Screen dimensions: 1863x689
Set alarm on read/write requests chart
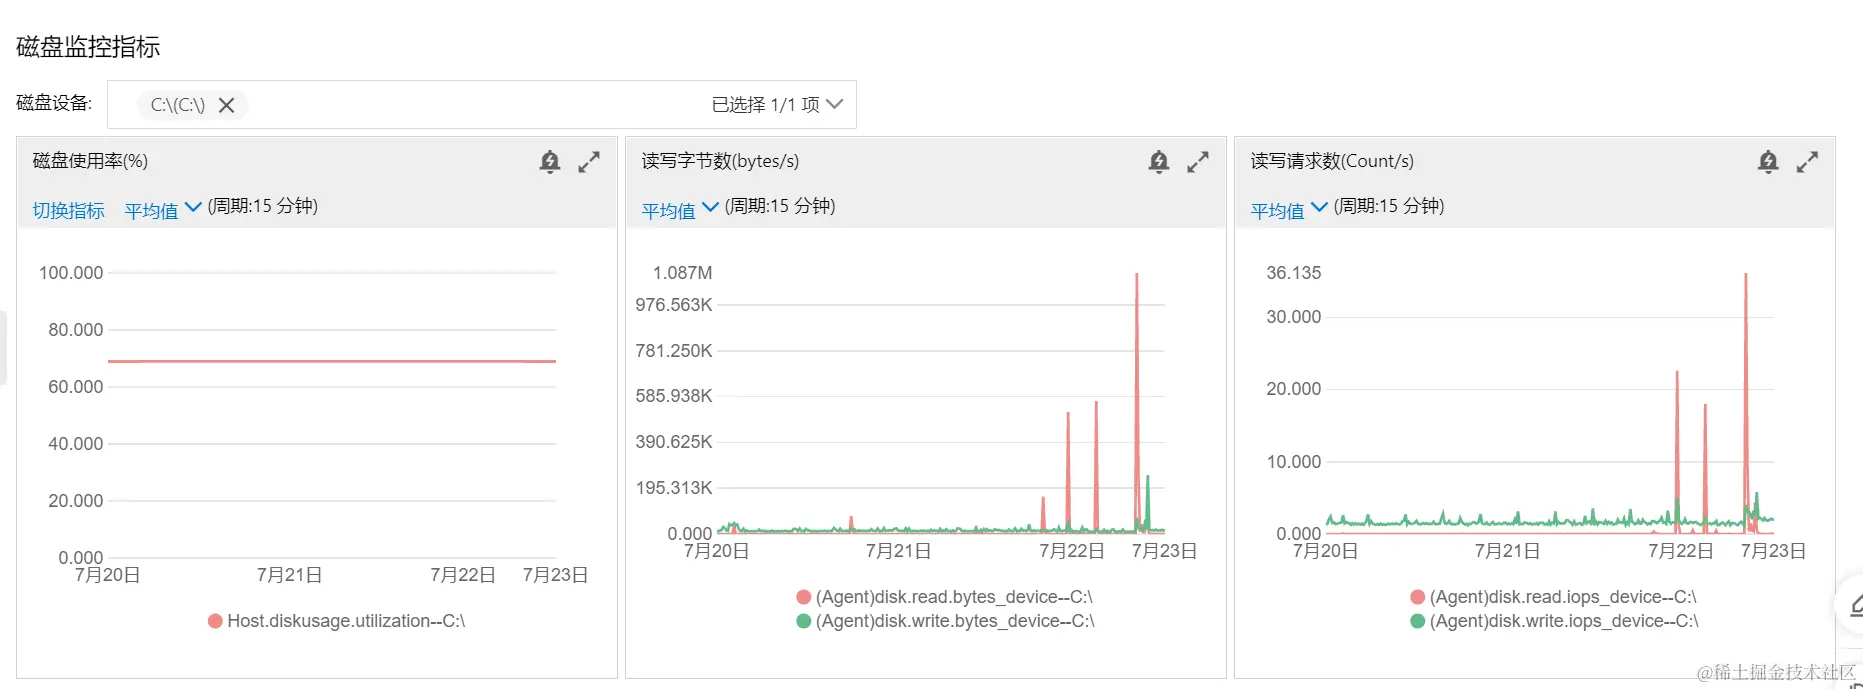pyautogui.click(x=1768, y=161)
